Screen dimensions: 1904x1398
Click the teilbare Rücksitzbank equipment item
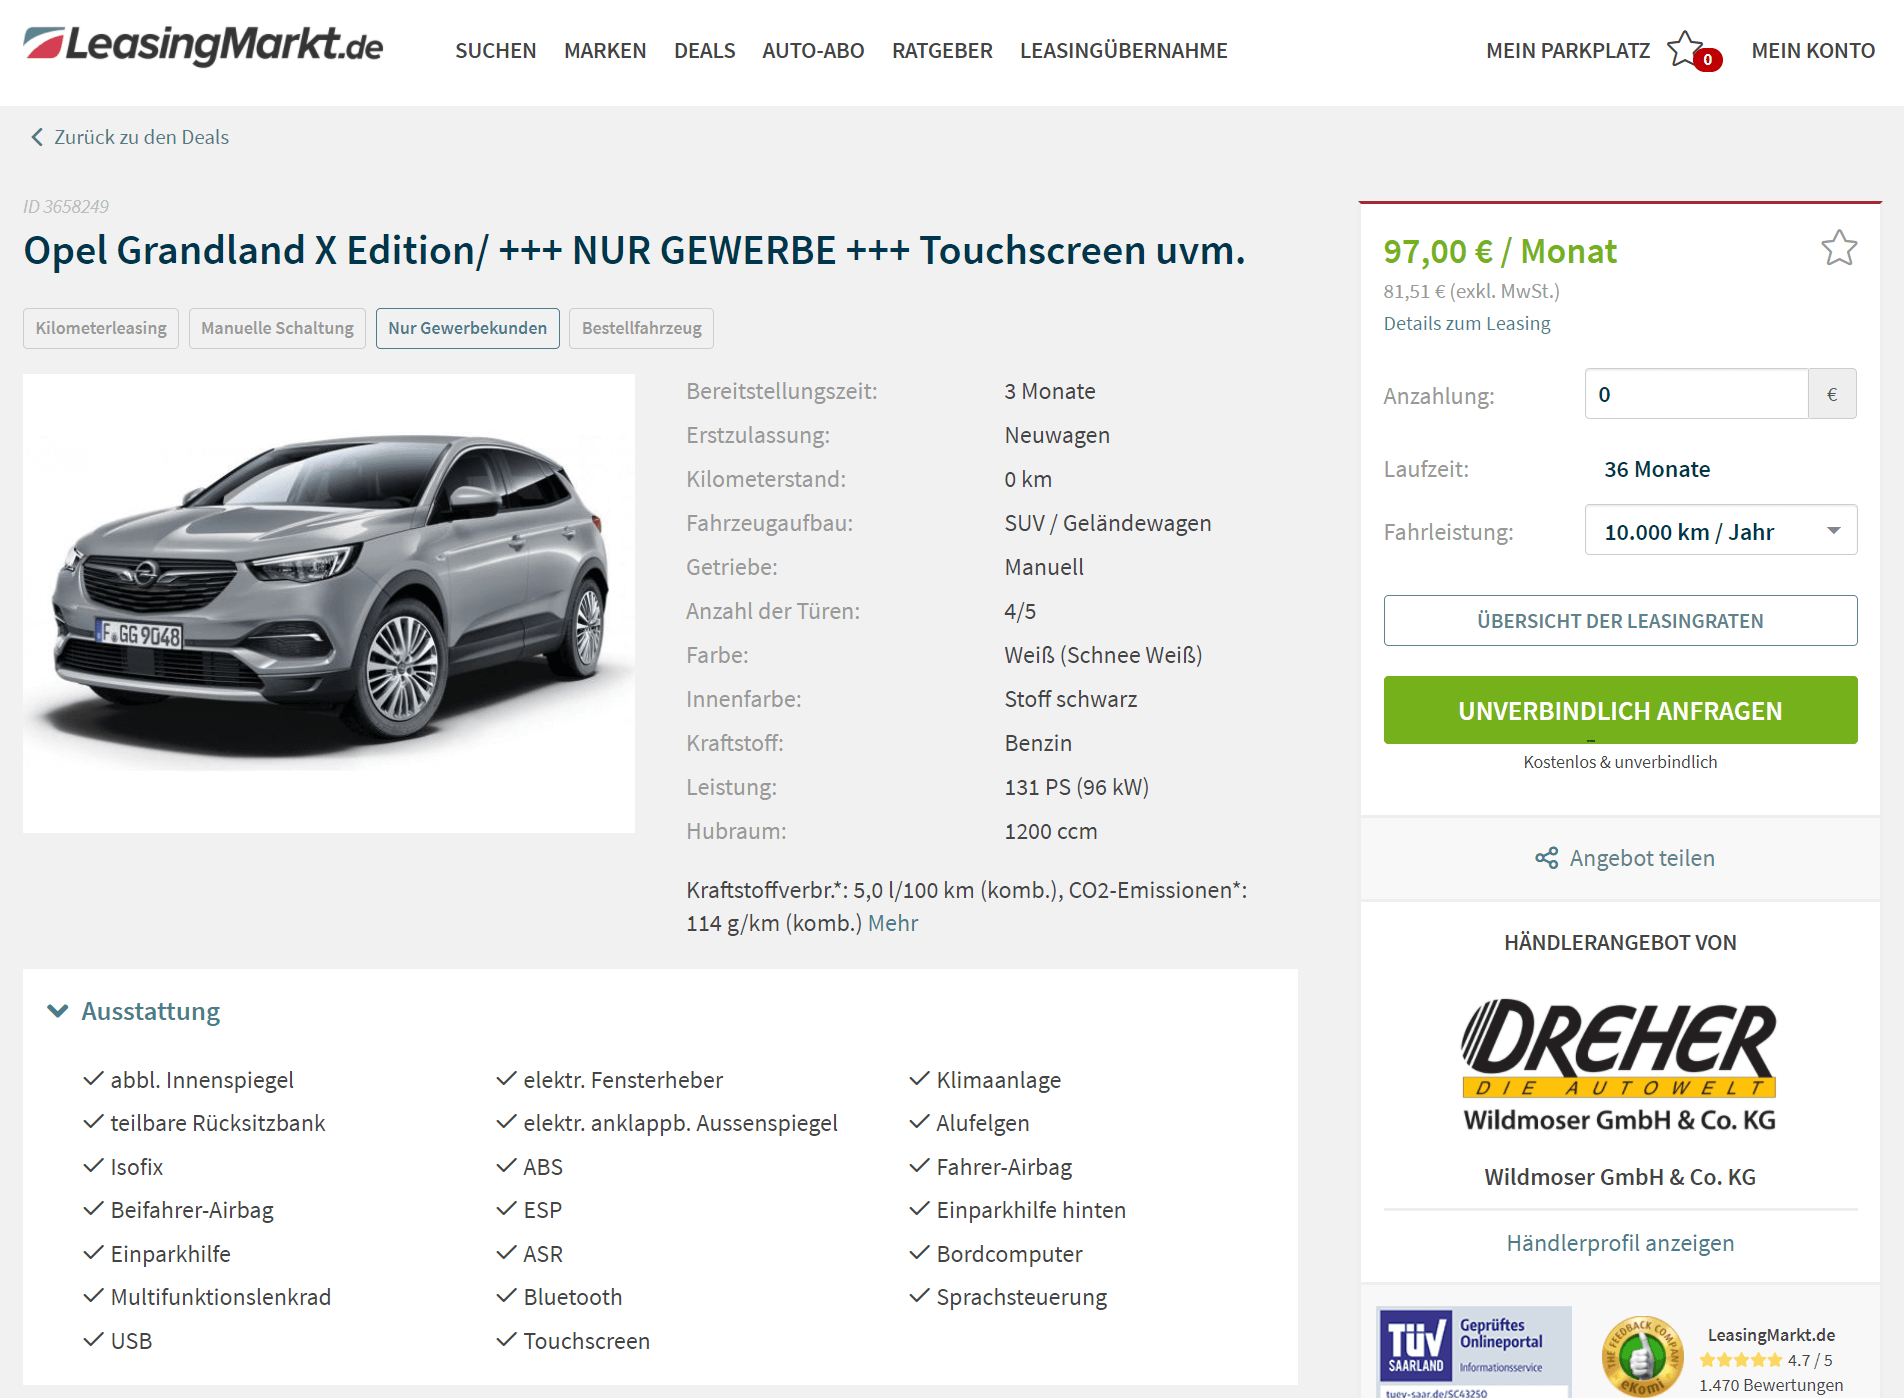217,1123
